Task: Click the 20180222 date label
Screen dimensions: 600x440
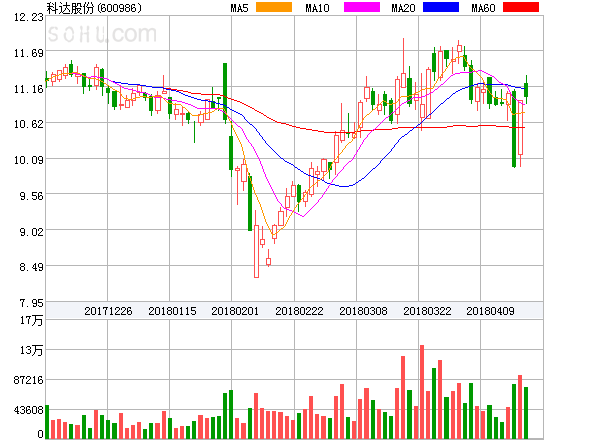Action: coord(299,311)
